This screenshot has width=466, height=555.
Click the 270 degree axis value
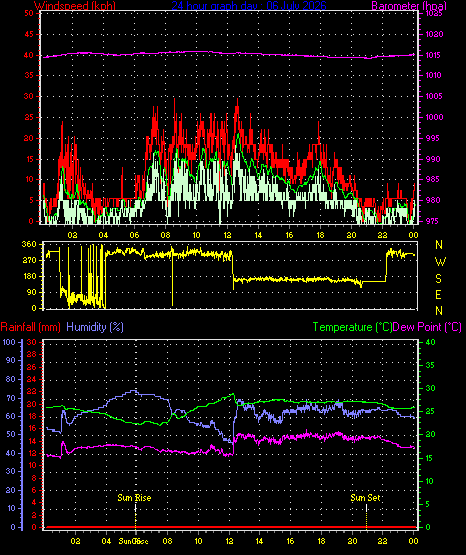point(29,260)
